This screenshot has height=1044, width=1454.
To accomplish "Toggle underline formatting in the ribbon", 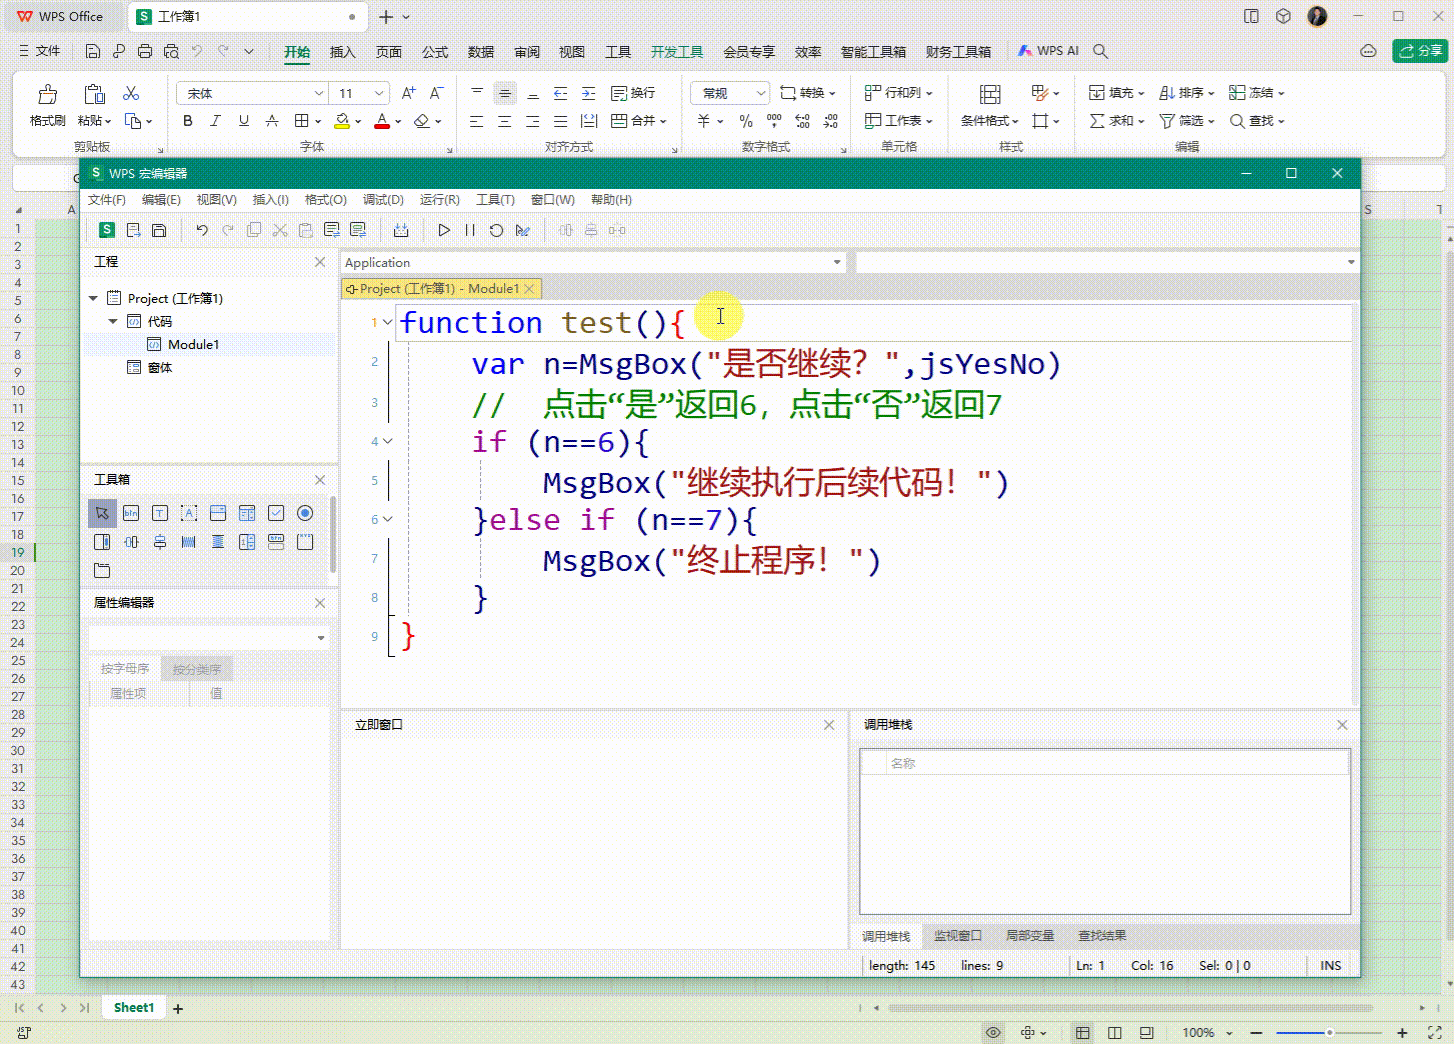I will click(x=244, y=121).
